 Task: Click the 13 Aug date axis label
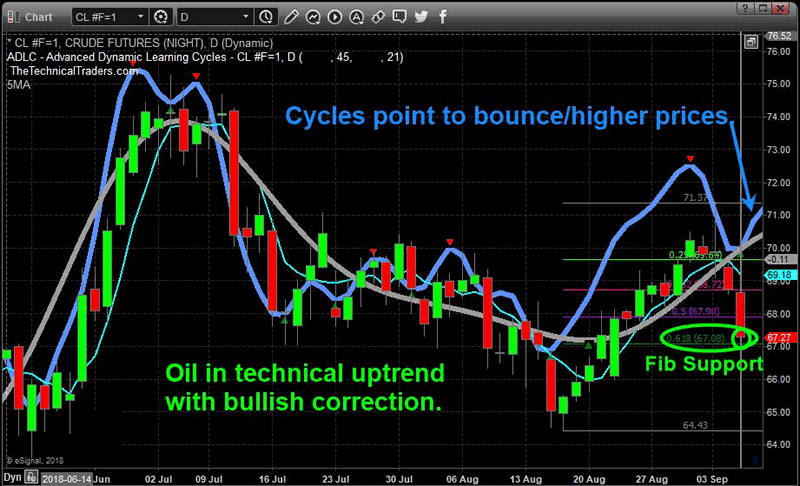(526, 479)
